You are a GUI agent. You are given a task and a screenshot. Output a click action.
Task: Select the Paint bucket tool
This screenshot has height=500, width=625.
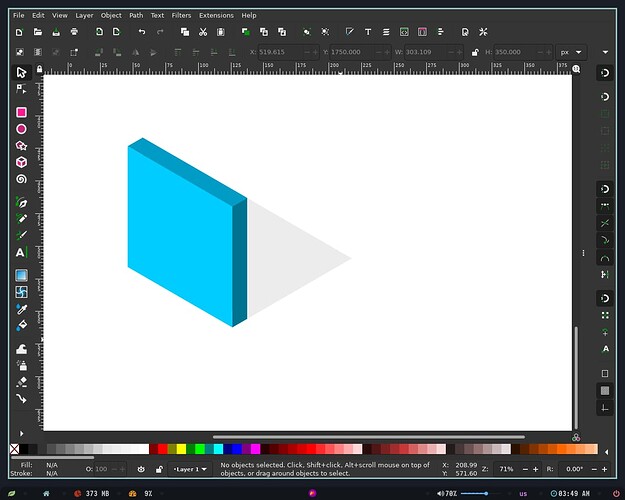click(22, 325)
